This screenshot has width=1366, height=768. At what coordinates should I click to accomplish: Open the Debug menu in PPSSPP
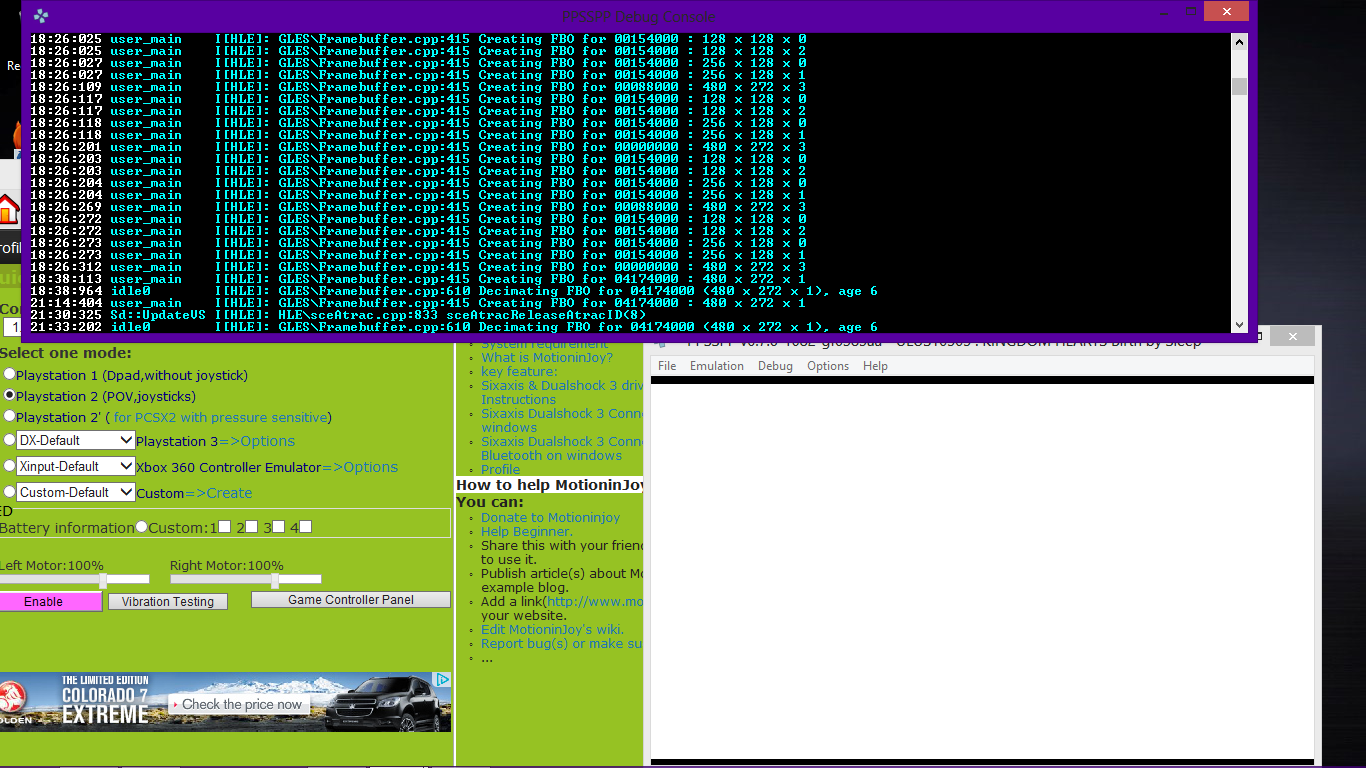(x=775, y=366)
